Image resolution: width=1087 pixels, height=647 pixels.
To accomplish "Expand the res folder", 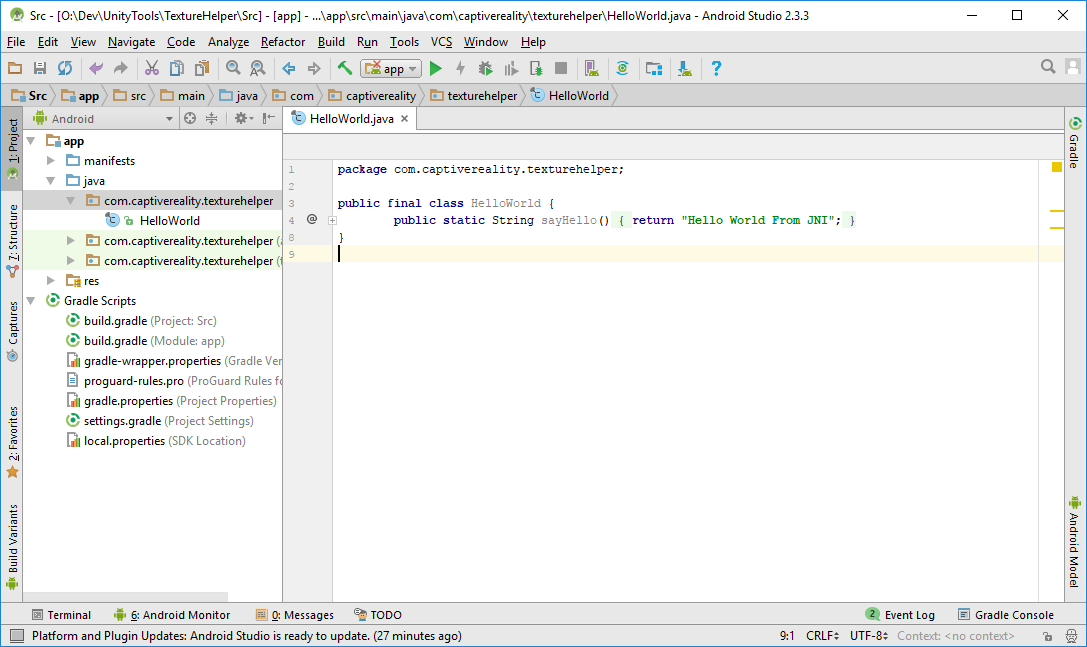I will tap(51, 281).
